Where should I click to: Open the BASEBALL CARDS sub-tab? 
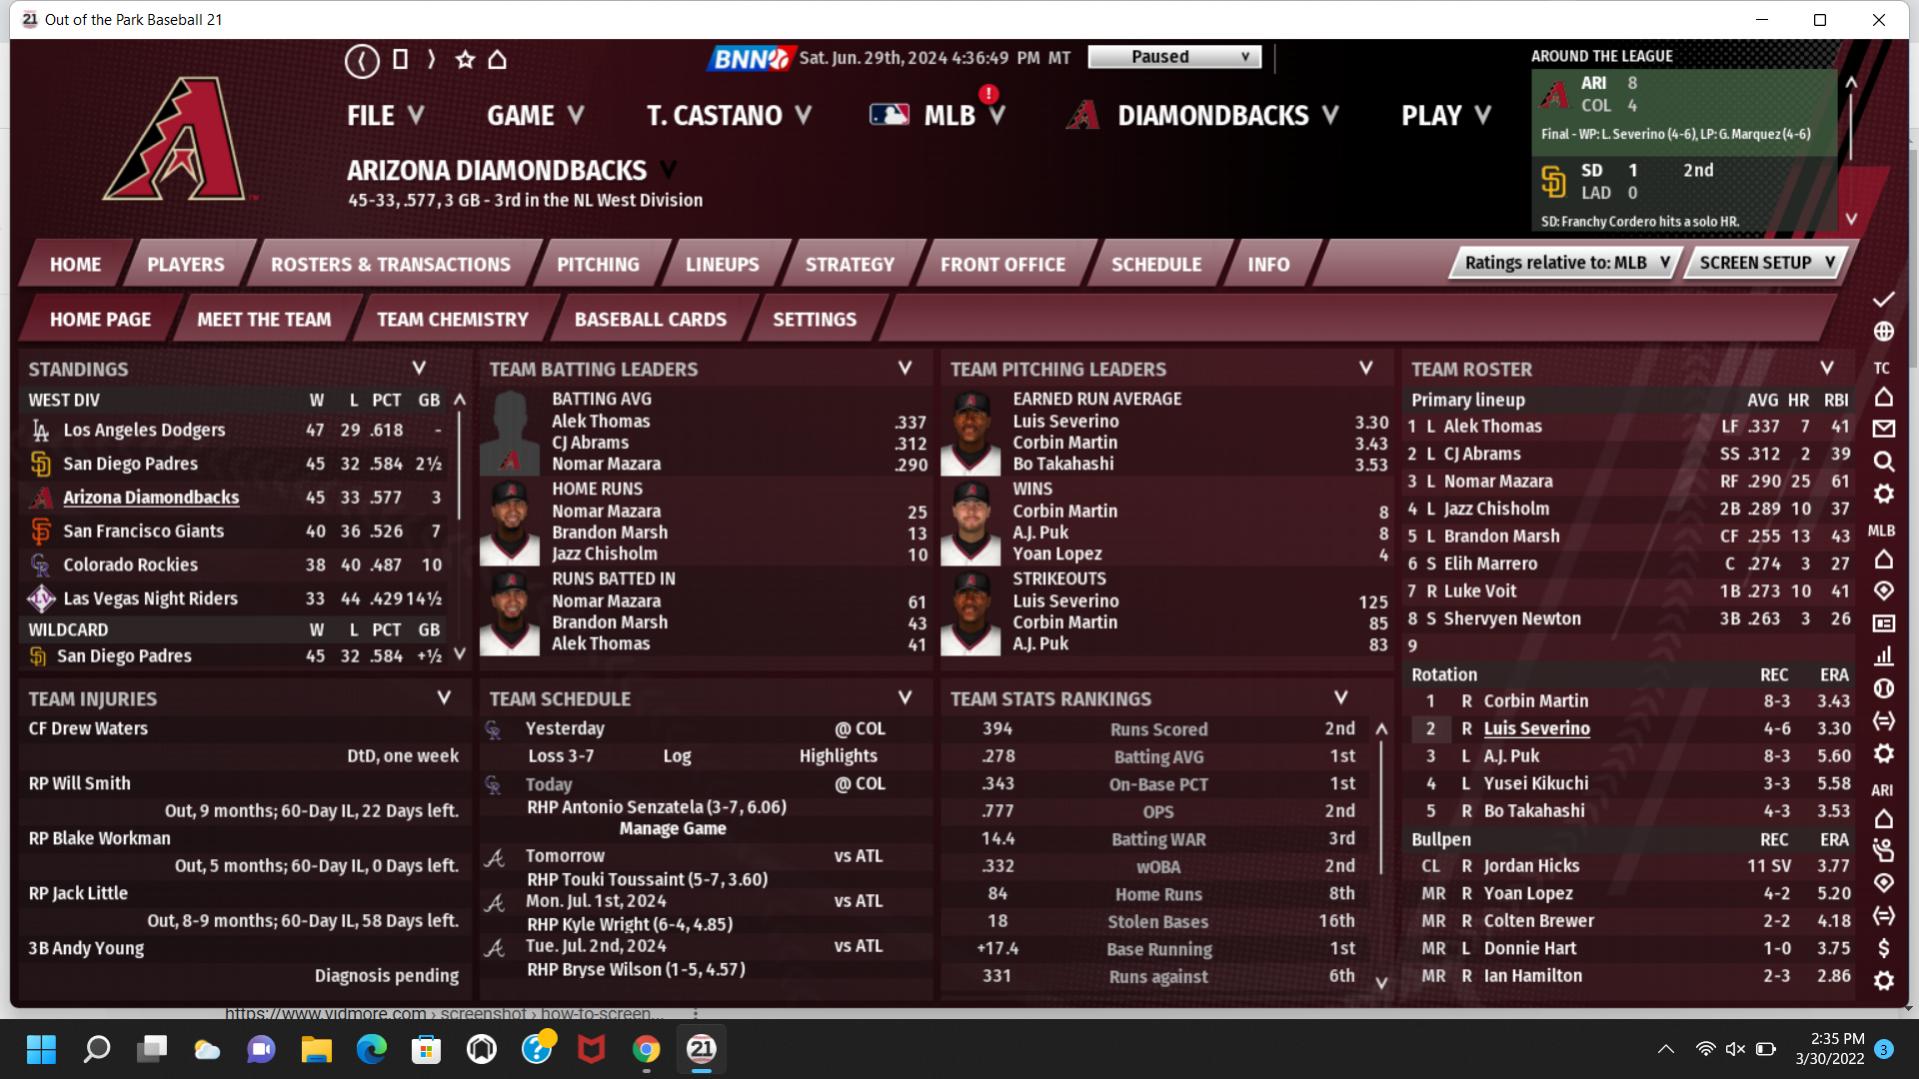[x=650, y=319]
